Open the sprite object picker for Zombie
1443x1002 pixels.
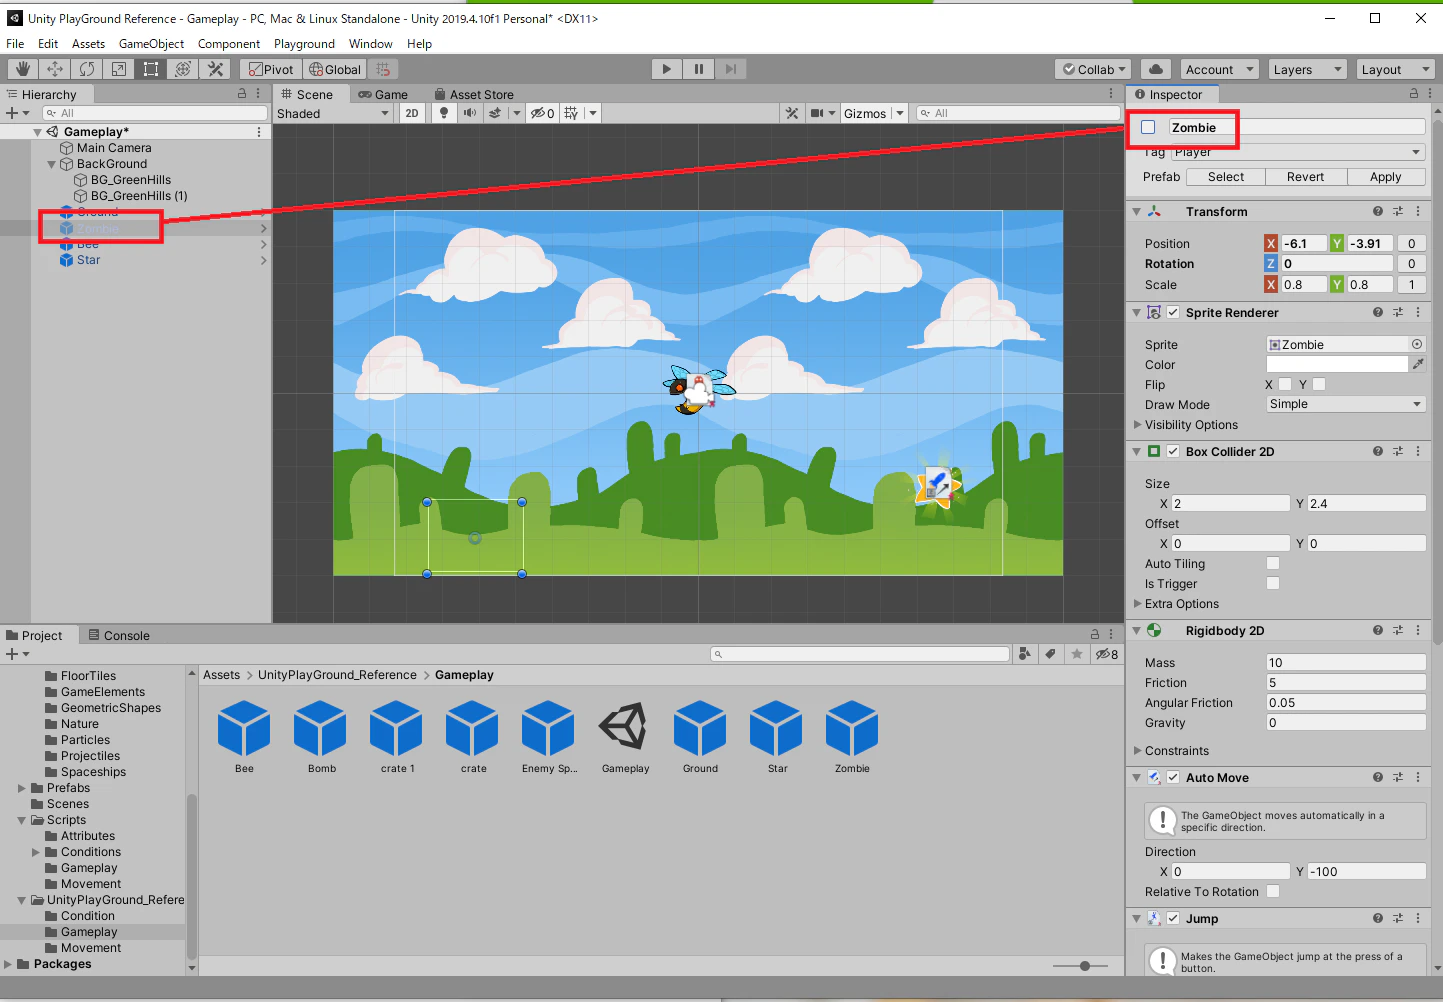1417,344
